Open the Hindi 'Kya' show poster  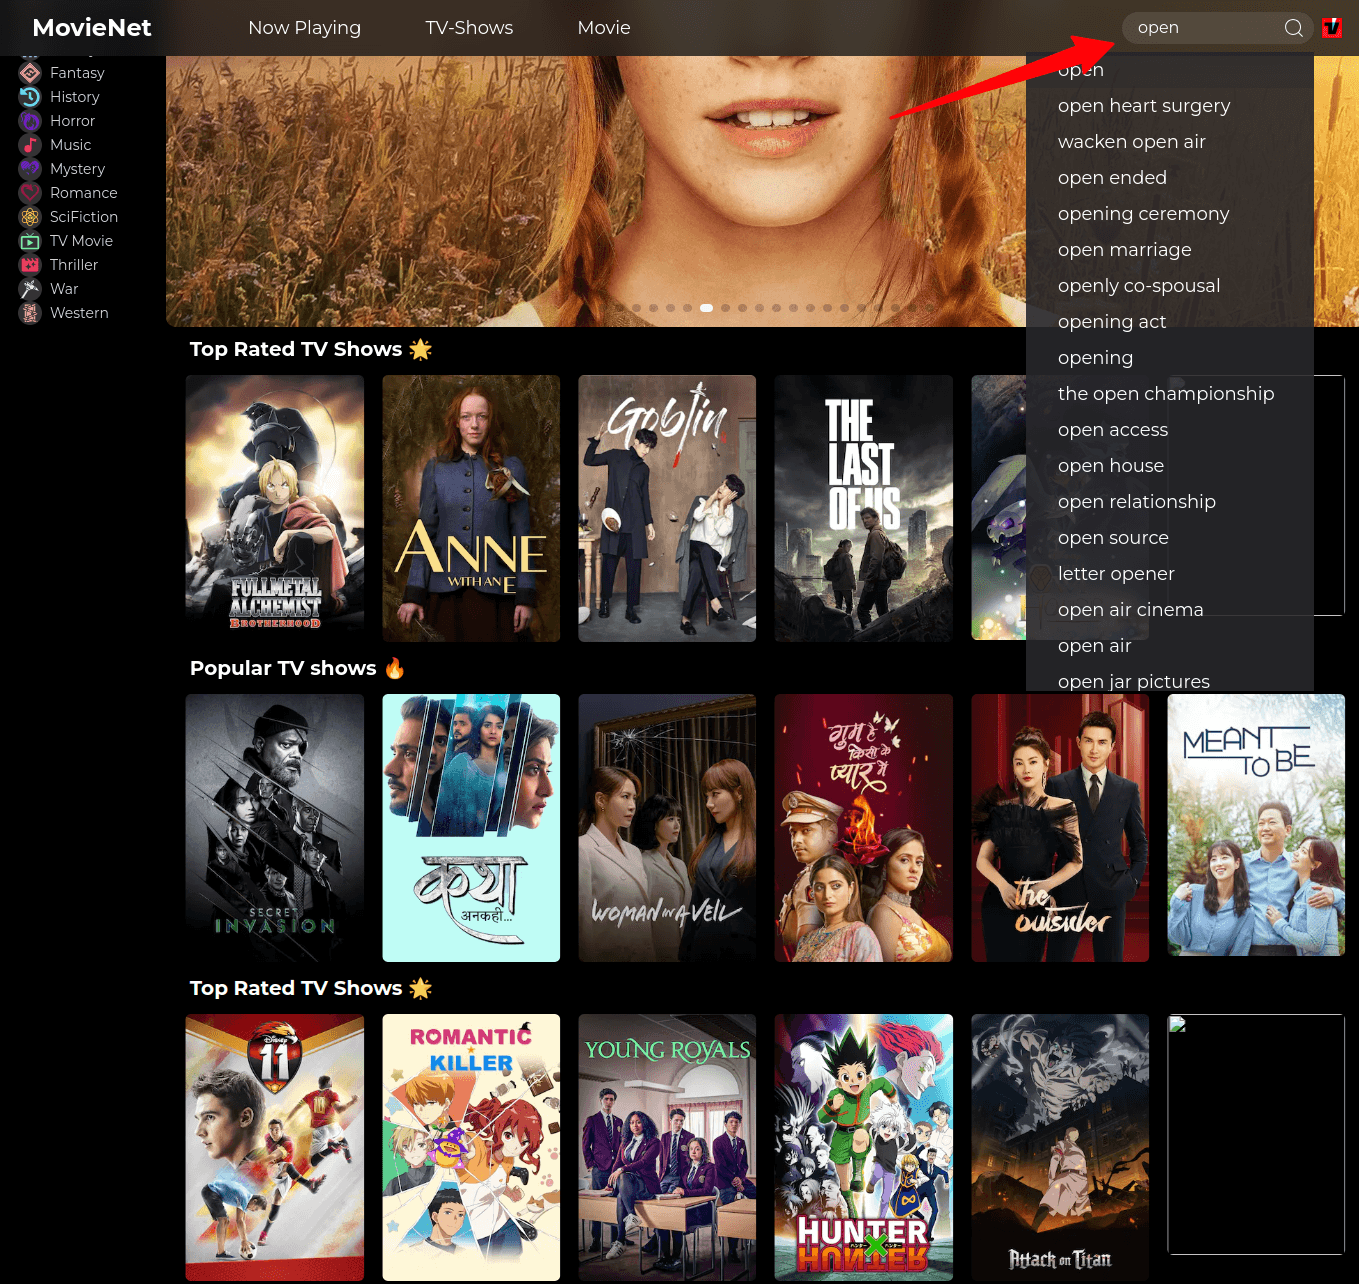tap(471, 828)
